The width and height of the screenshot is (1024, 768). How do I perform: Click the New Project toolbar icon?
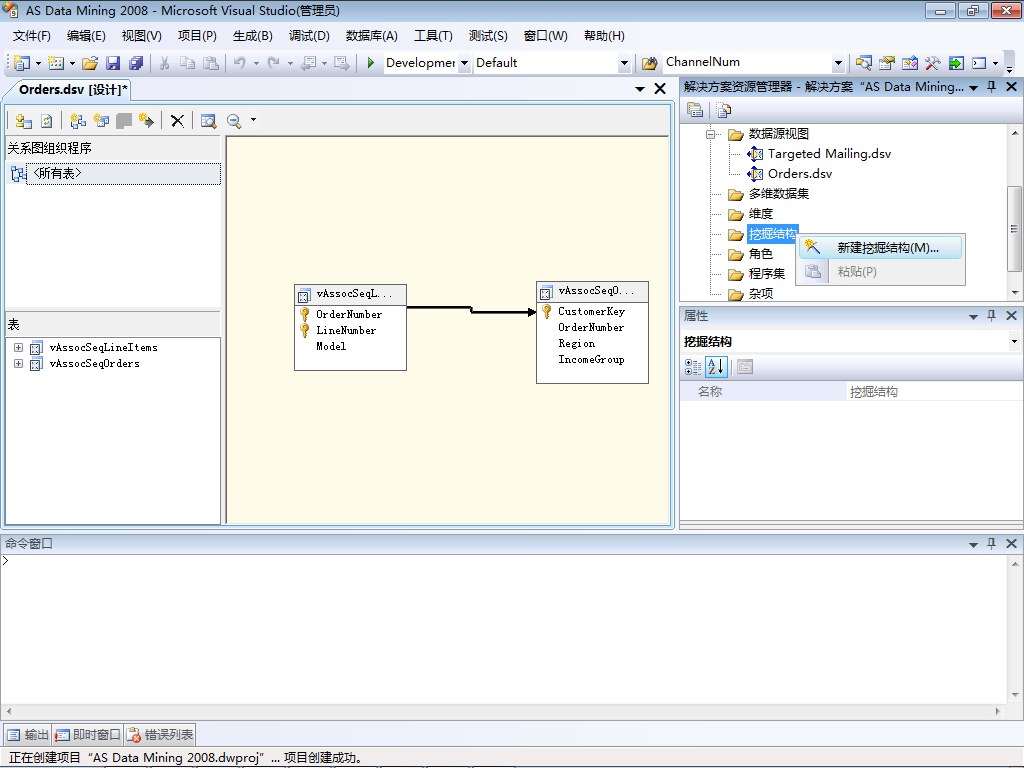[22, 63]
